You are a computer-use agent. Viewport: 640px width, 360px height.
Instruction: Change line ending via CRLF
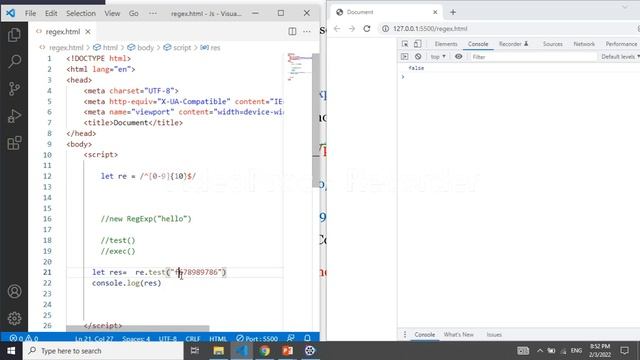tap(193, 339)
